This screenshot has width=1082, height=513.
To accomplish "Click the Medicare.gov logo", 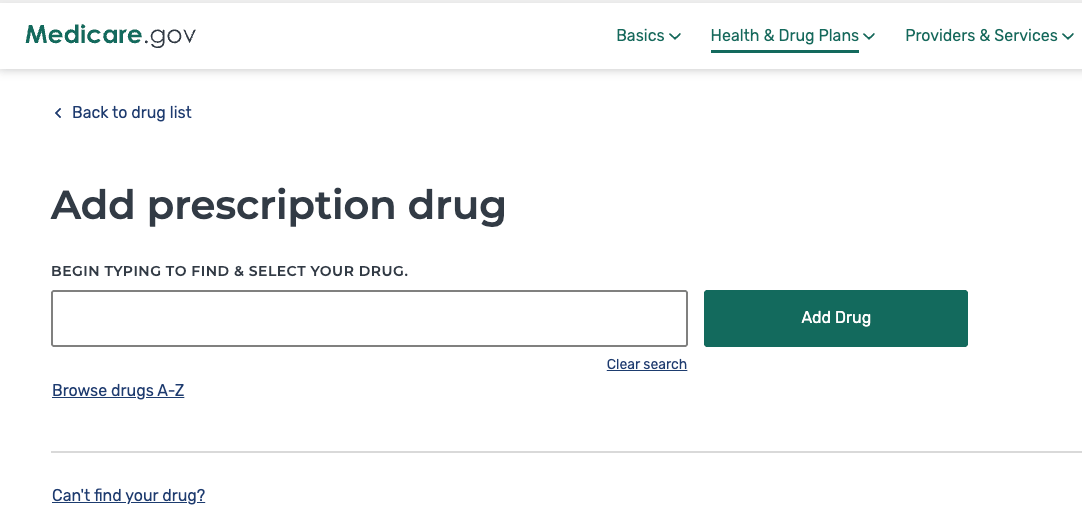I will [x=111, y=35].
